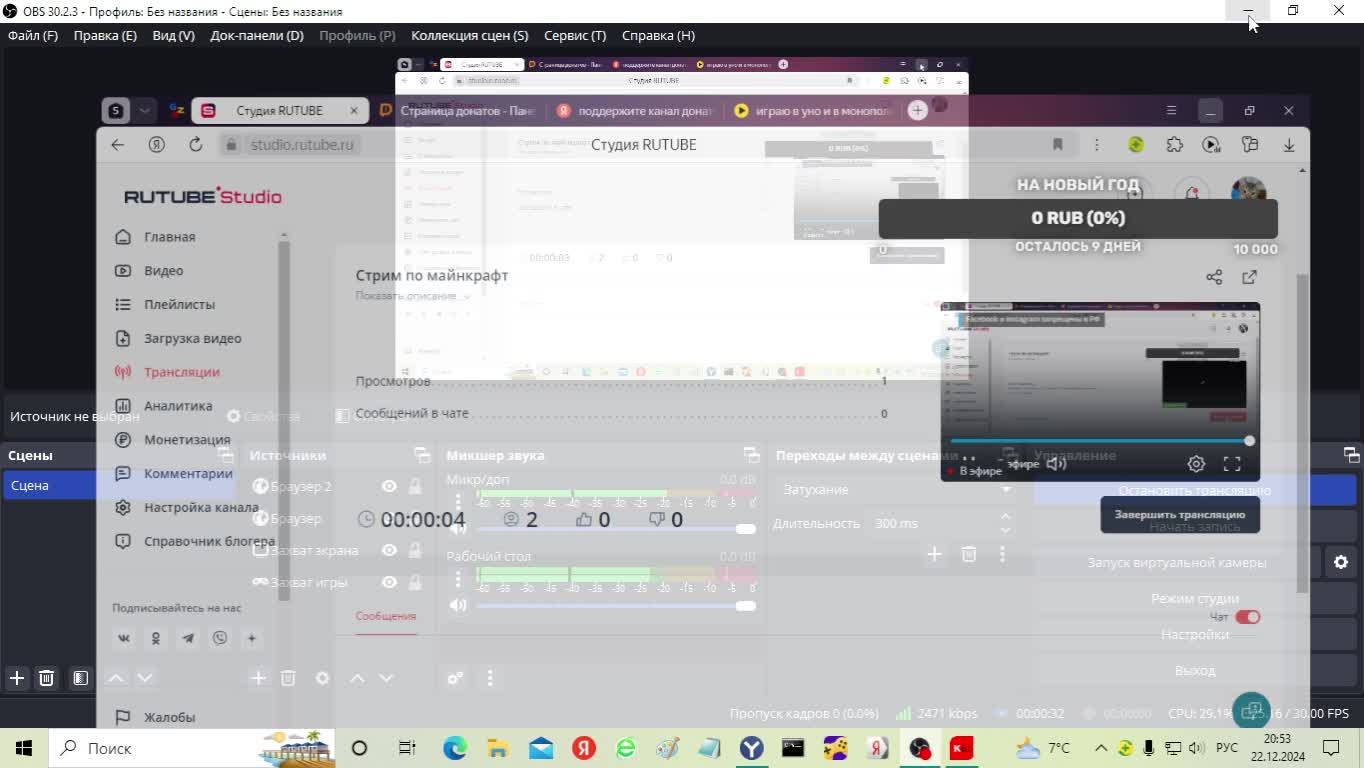Delete selected scene with trash icon

click(46, 678)
